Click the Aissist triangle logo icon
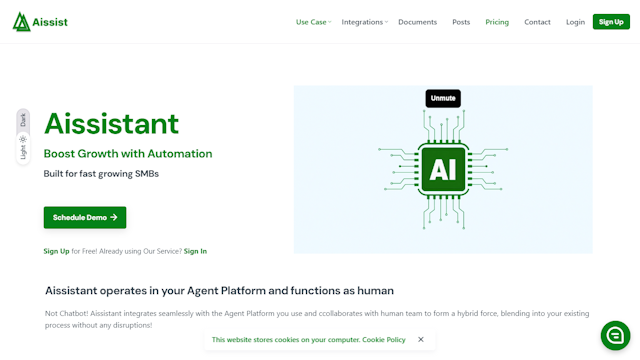The height and width of the screenshot is (360, 640). (21, 22)
